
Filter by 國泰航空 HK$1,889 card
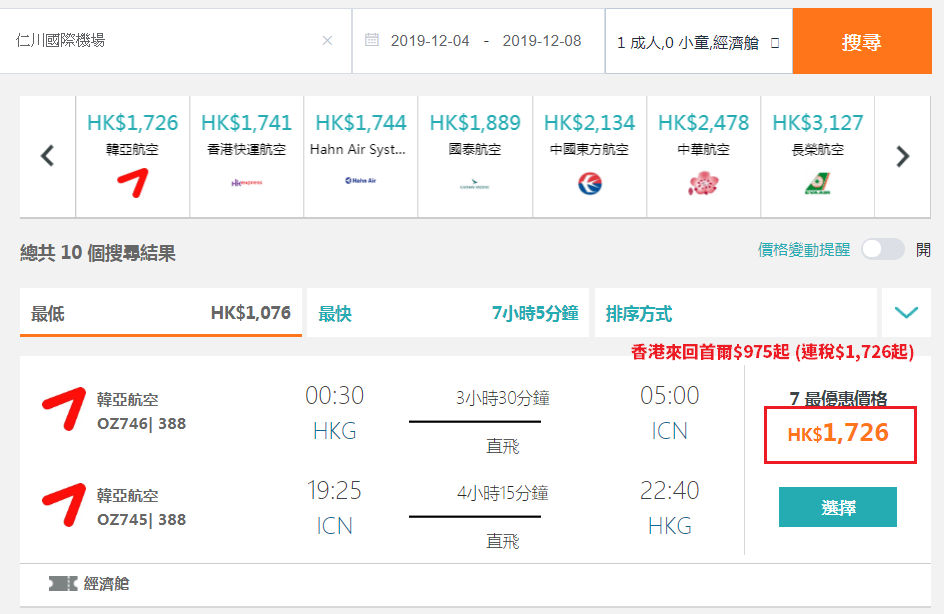tap(475, 156)
